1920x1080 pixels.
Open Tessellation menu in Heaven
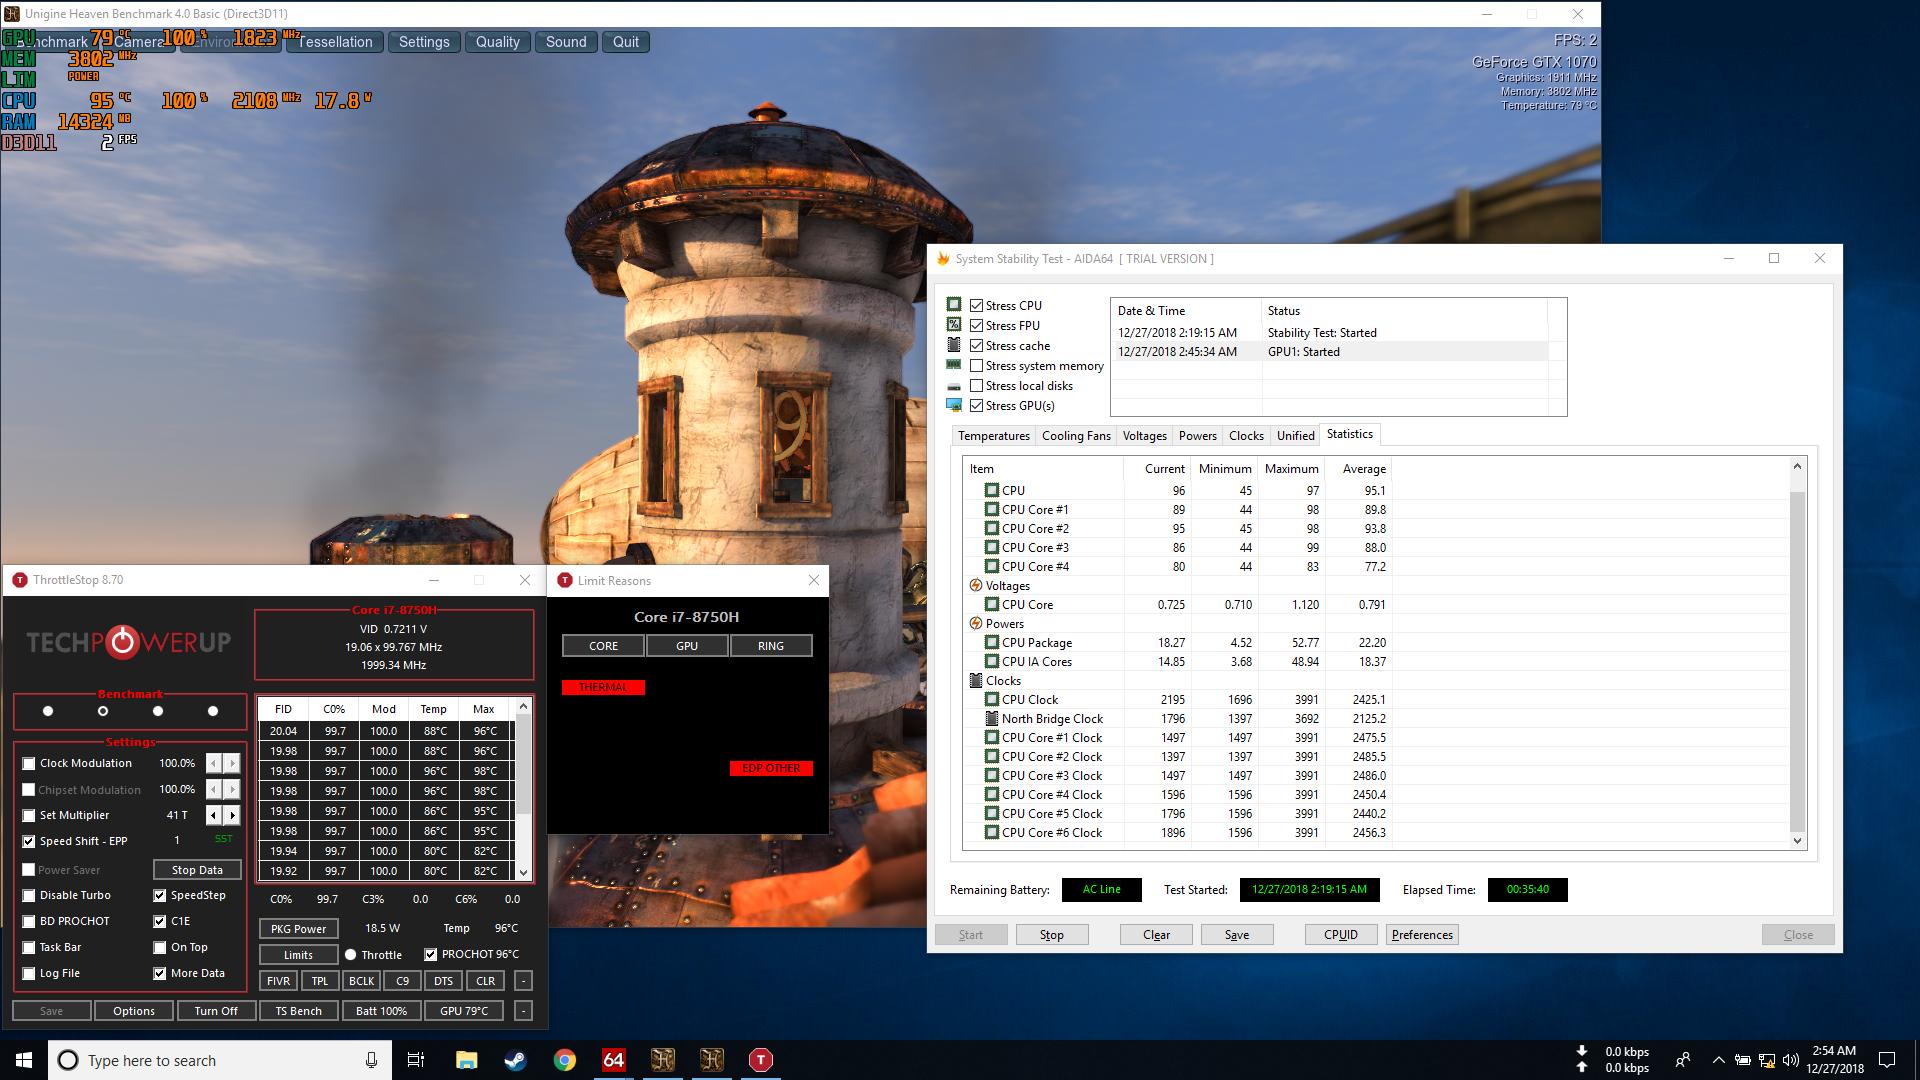tap(335, 42)
